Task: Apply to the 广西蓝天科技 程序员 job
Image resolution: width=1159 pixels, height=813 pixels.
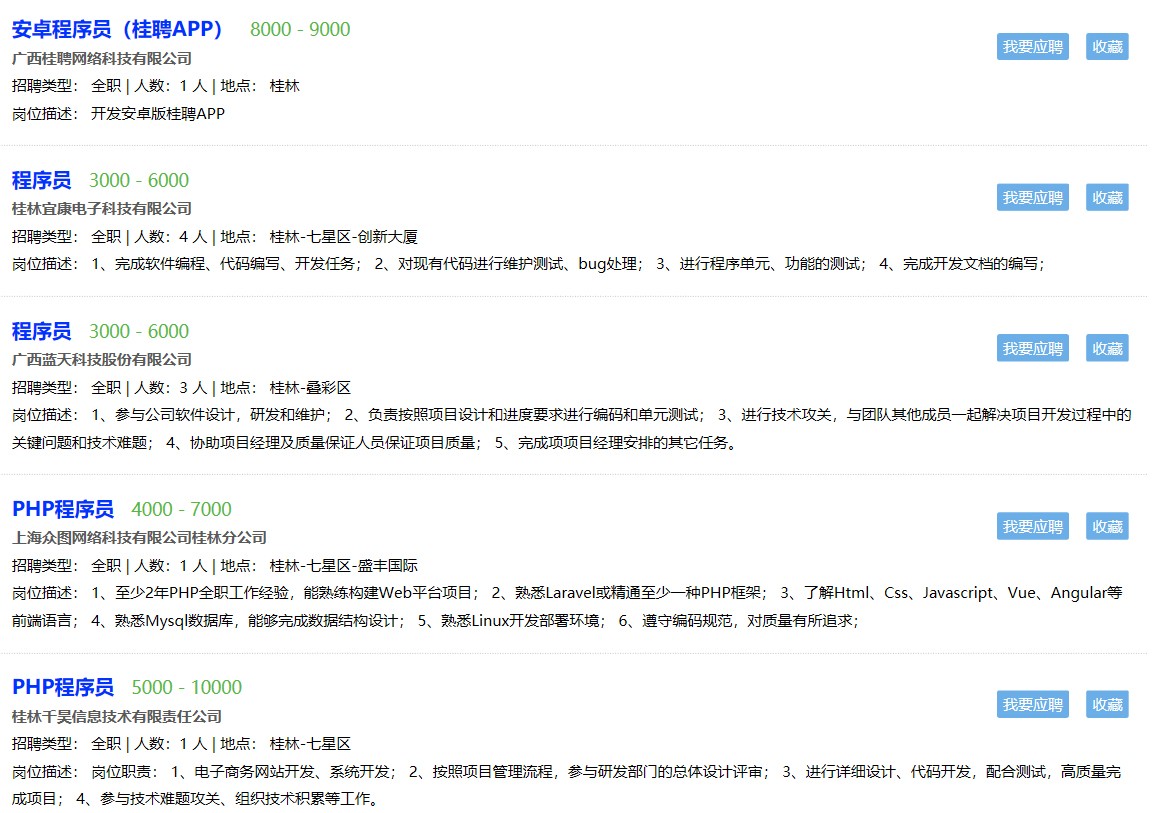Action: 1032,348
